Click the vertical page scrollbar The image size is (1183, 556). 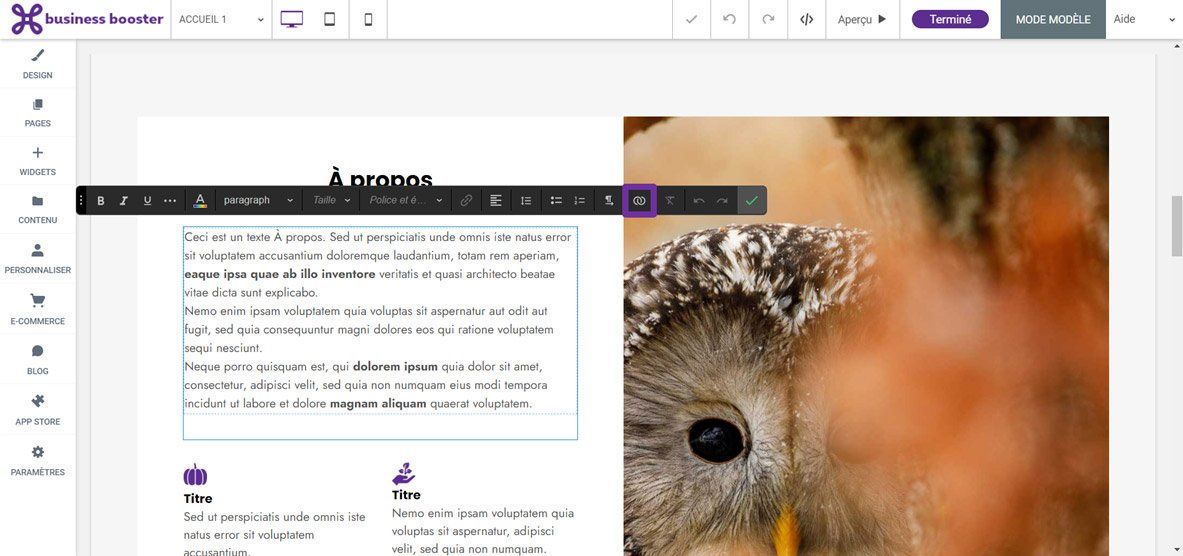[1176, 226]
